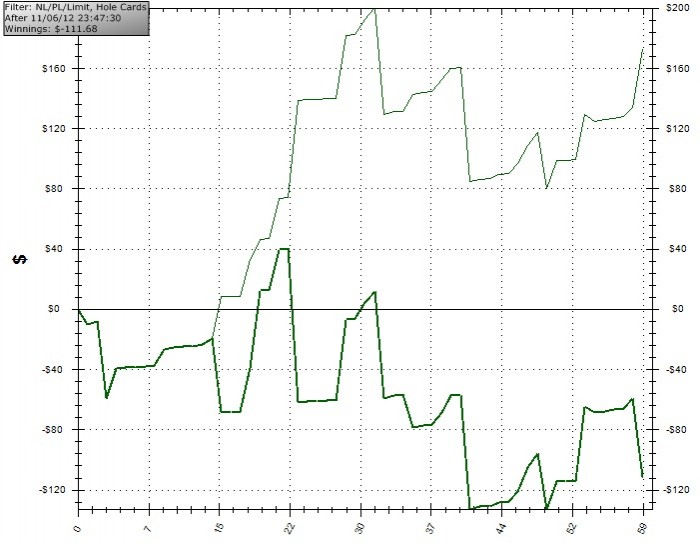Click the 'After 11/06/12 23:47:30' line
The width and height of the screenshot is (700, 543).
[62, 18]
